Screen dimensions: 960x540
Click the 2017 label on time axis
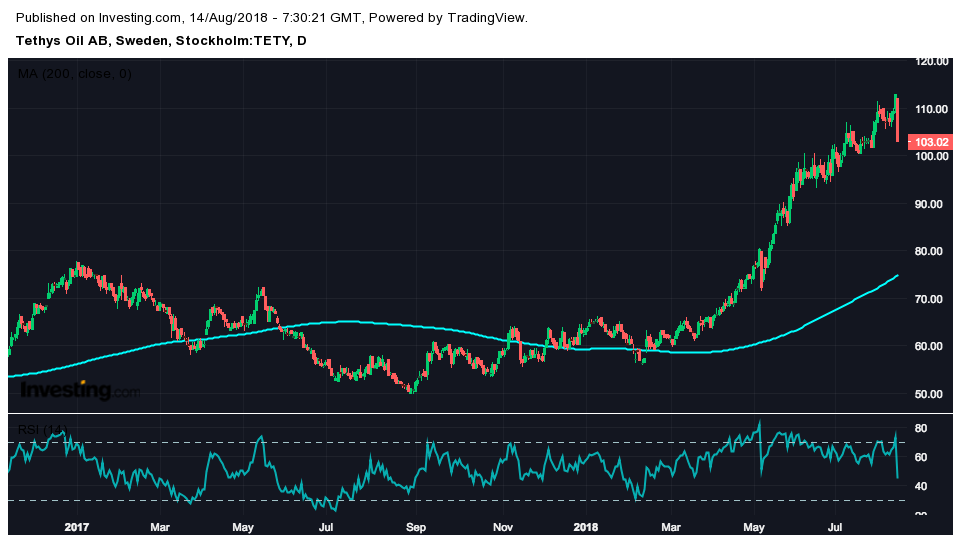(77, 527)
